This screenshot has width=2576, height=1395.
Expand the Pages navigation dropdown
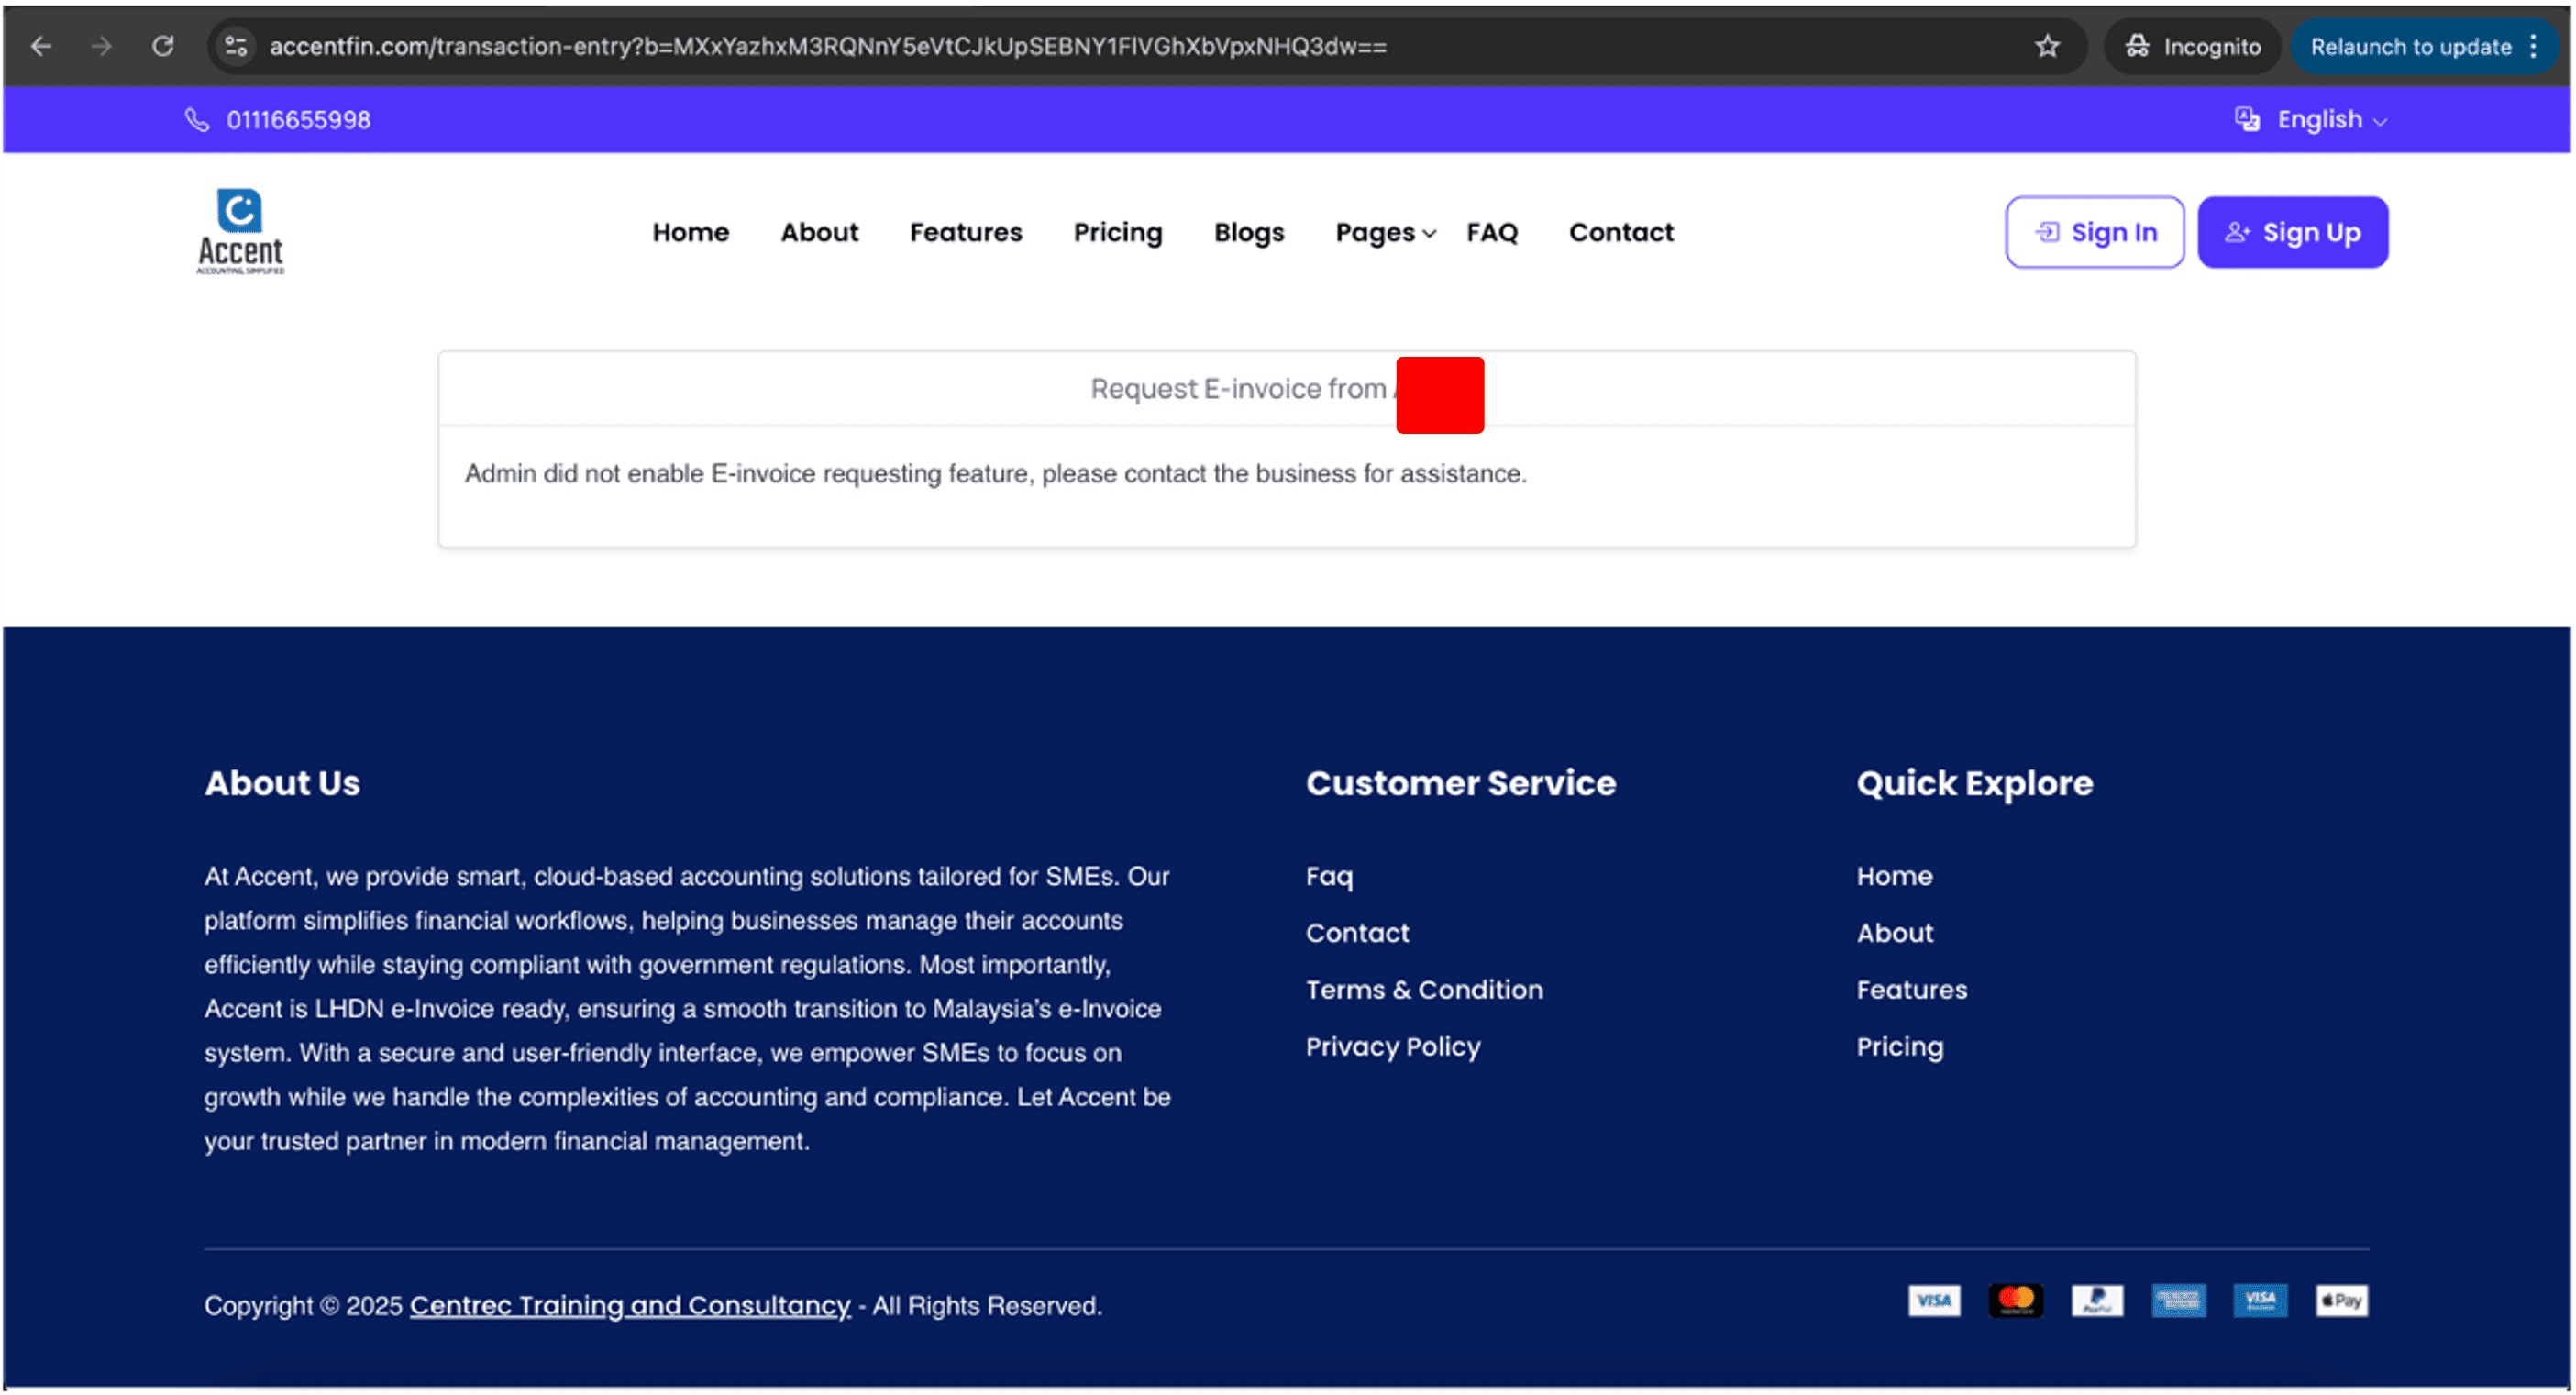click(1384, 232)
